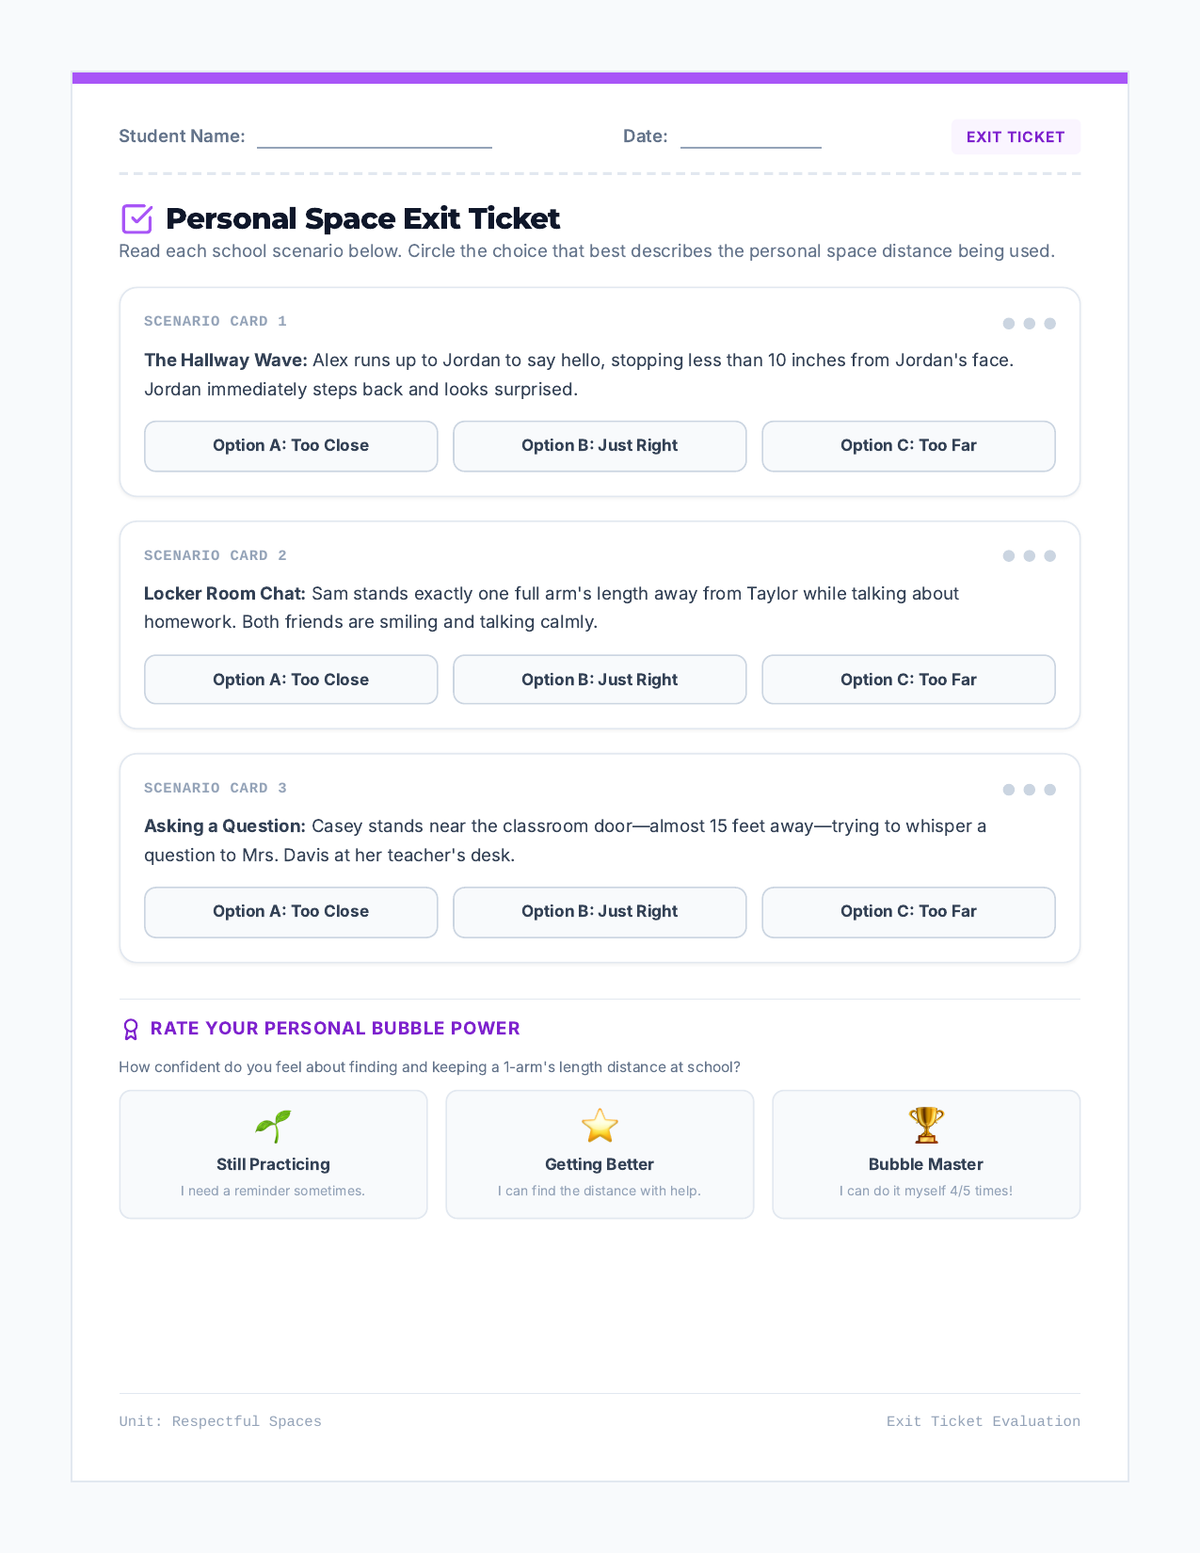Select the seedling Still Practicing icon
The height and width of the screenshot is (1553, 1200).
[273, 1126]
